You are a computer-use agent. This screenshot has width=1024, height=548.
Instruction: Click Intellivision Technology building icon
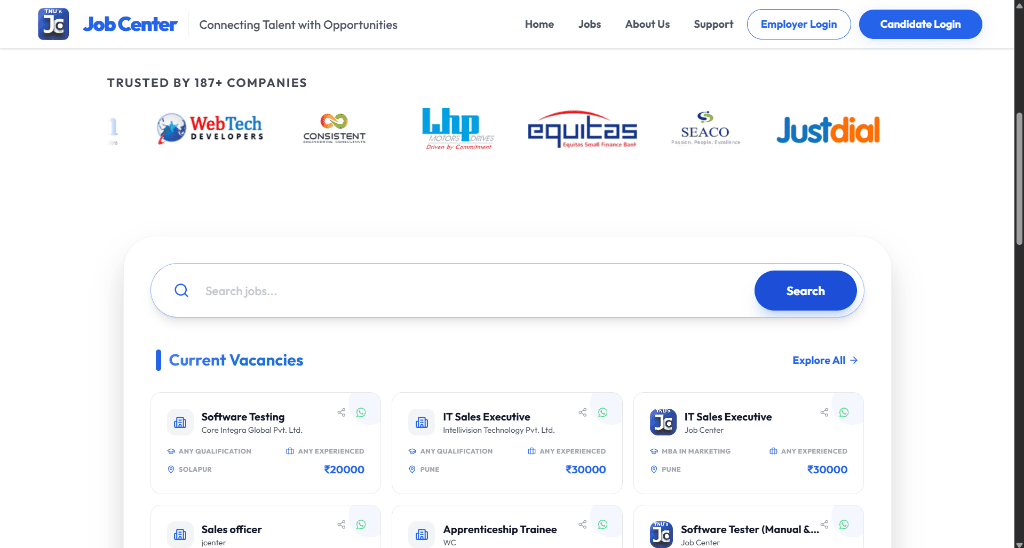[x=422, y=423]
